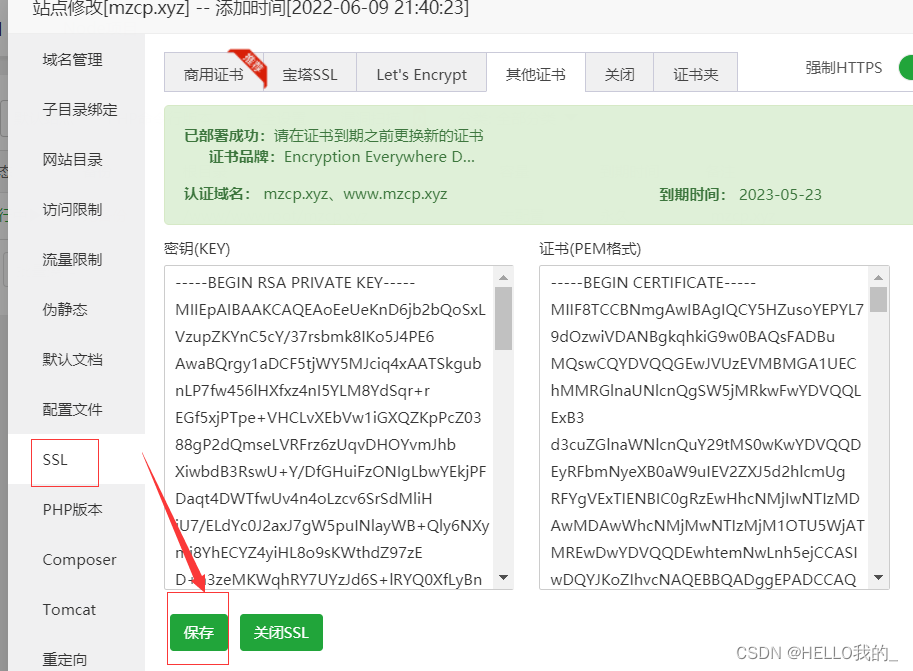This screenshot has height=671, width=913.
Task: Switch to the Let's Encrypt tab
Action: (x=421, y=74)
